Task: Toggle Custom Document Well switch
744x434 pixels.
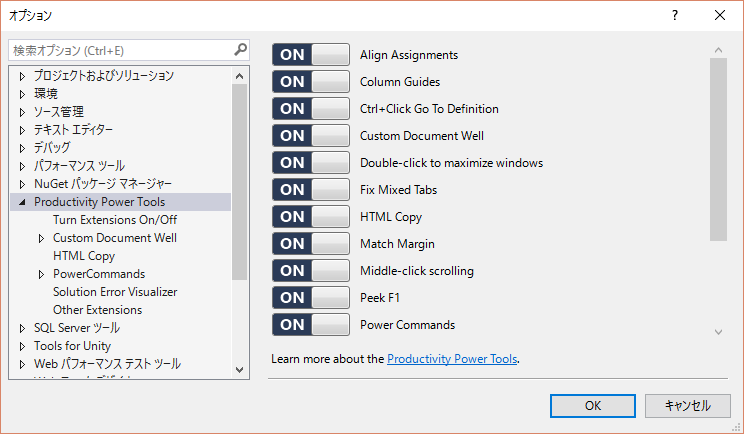Action: coord(311,136)
